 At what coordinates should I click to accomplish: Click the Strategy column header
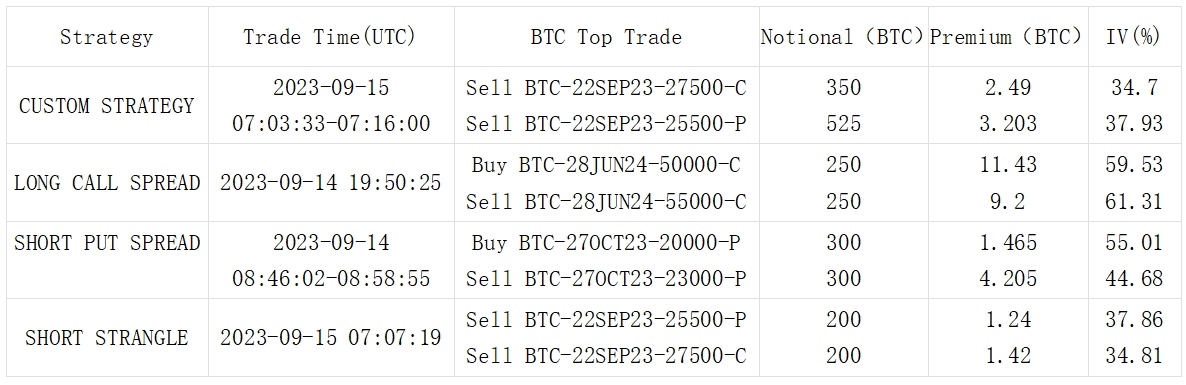(107, 37)
